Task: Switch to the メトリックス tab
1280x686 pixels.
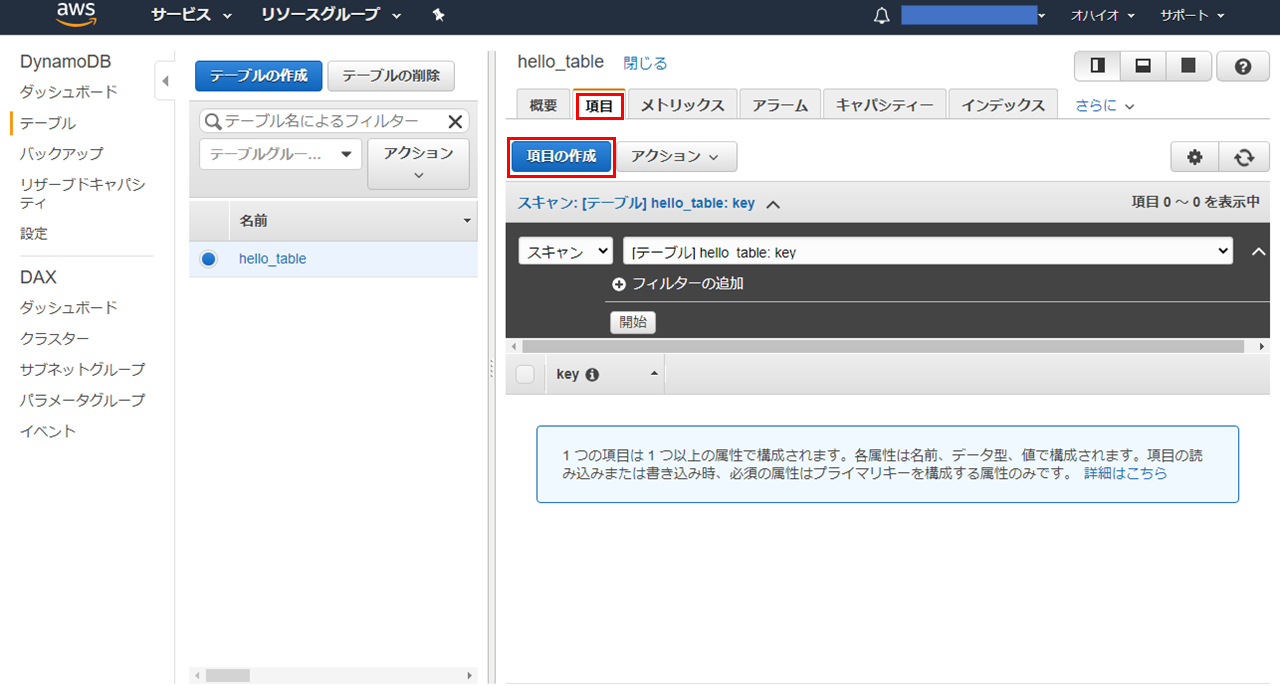Action: tap(683, 105)
